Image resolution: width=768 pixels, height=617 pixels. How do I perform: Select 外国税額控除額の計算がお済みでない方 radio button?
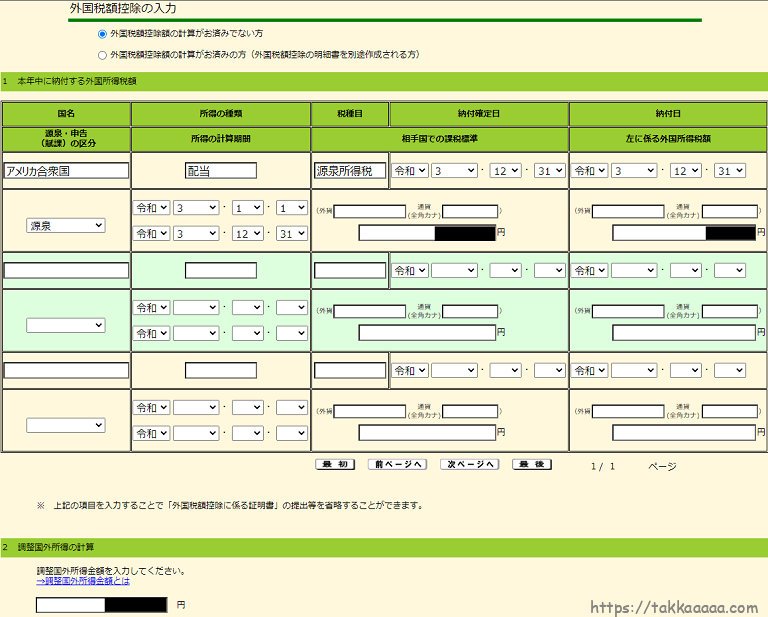coord(102,34)
